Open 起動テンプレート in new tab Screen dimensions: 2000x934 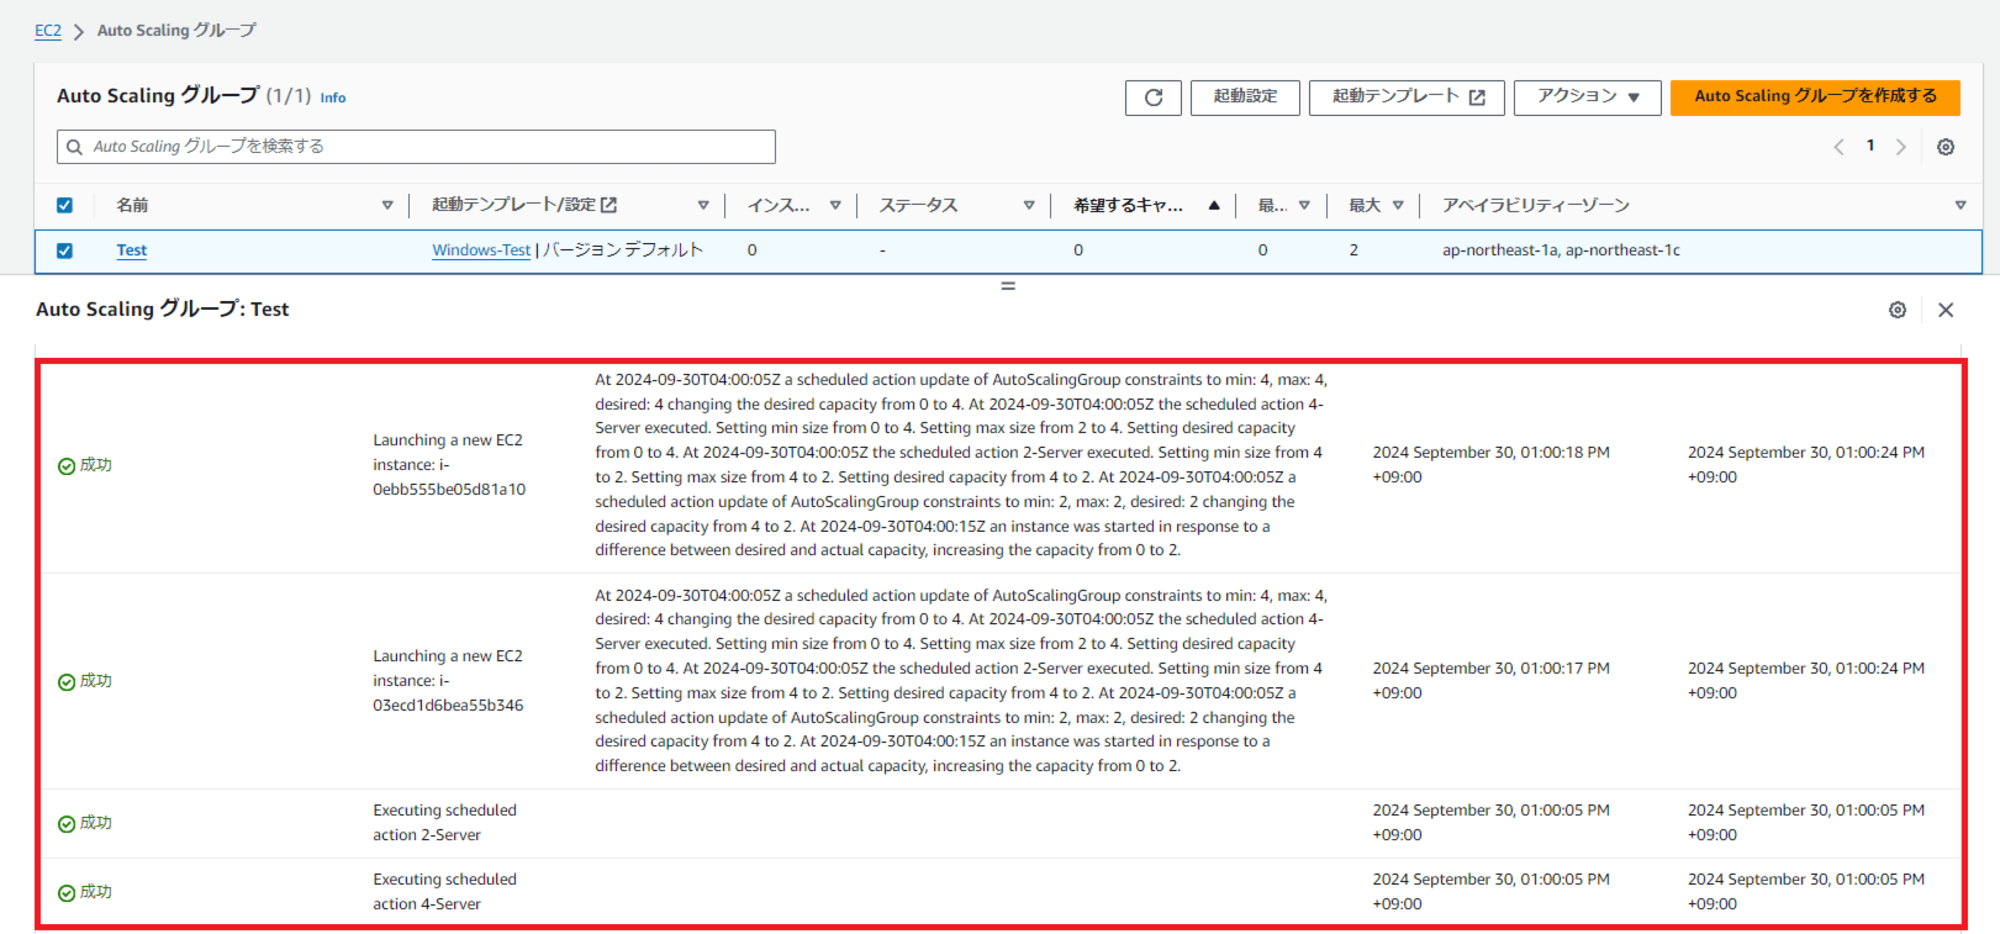(x=1406, y=97)
